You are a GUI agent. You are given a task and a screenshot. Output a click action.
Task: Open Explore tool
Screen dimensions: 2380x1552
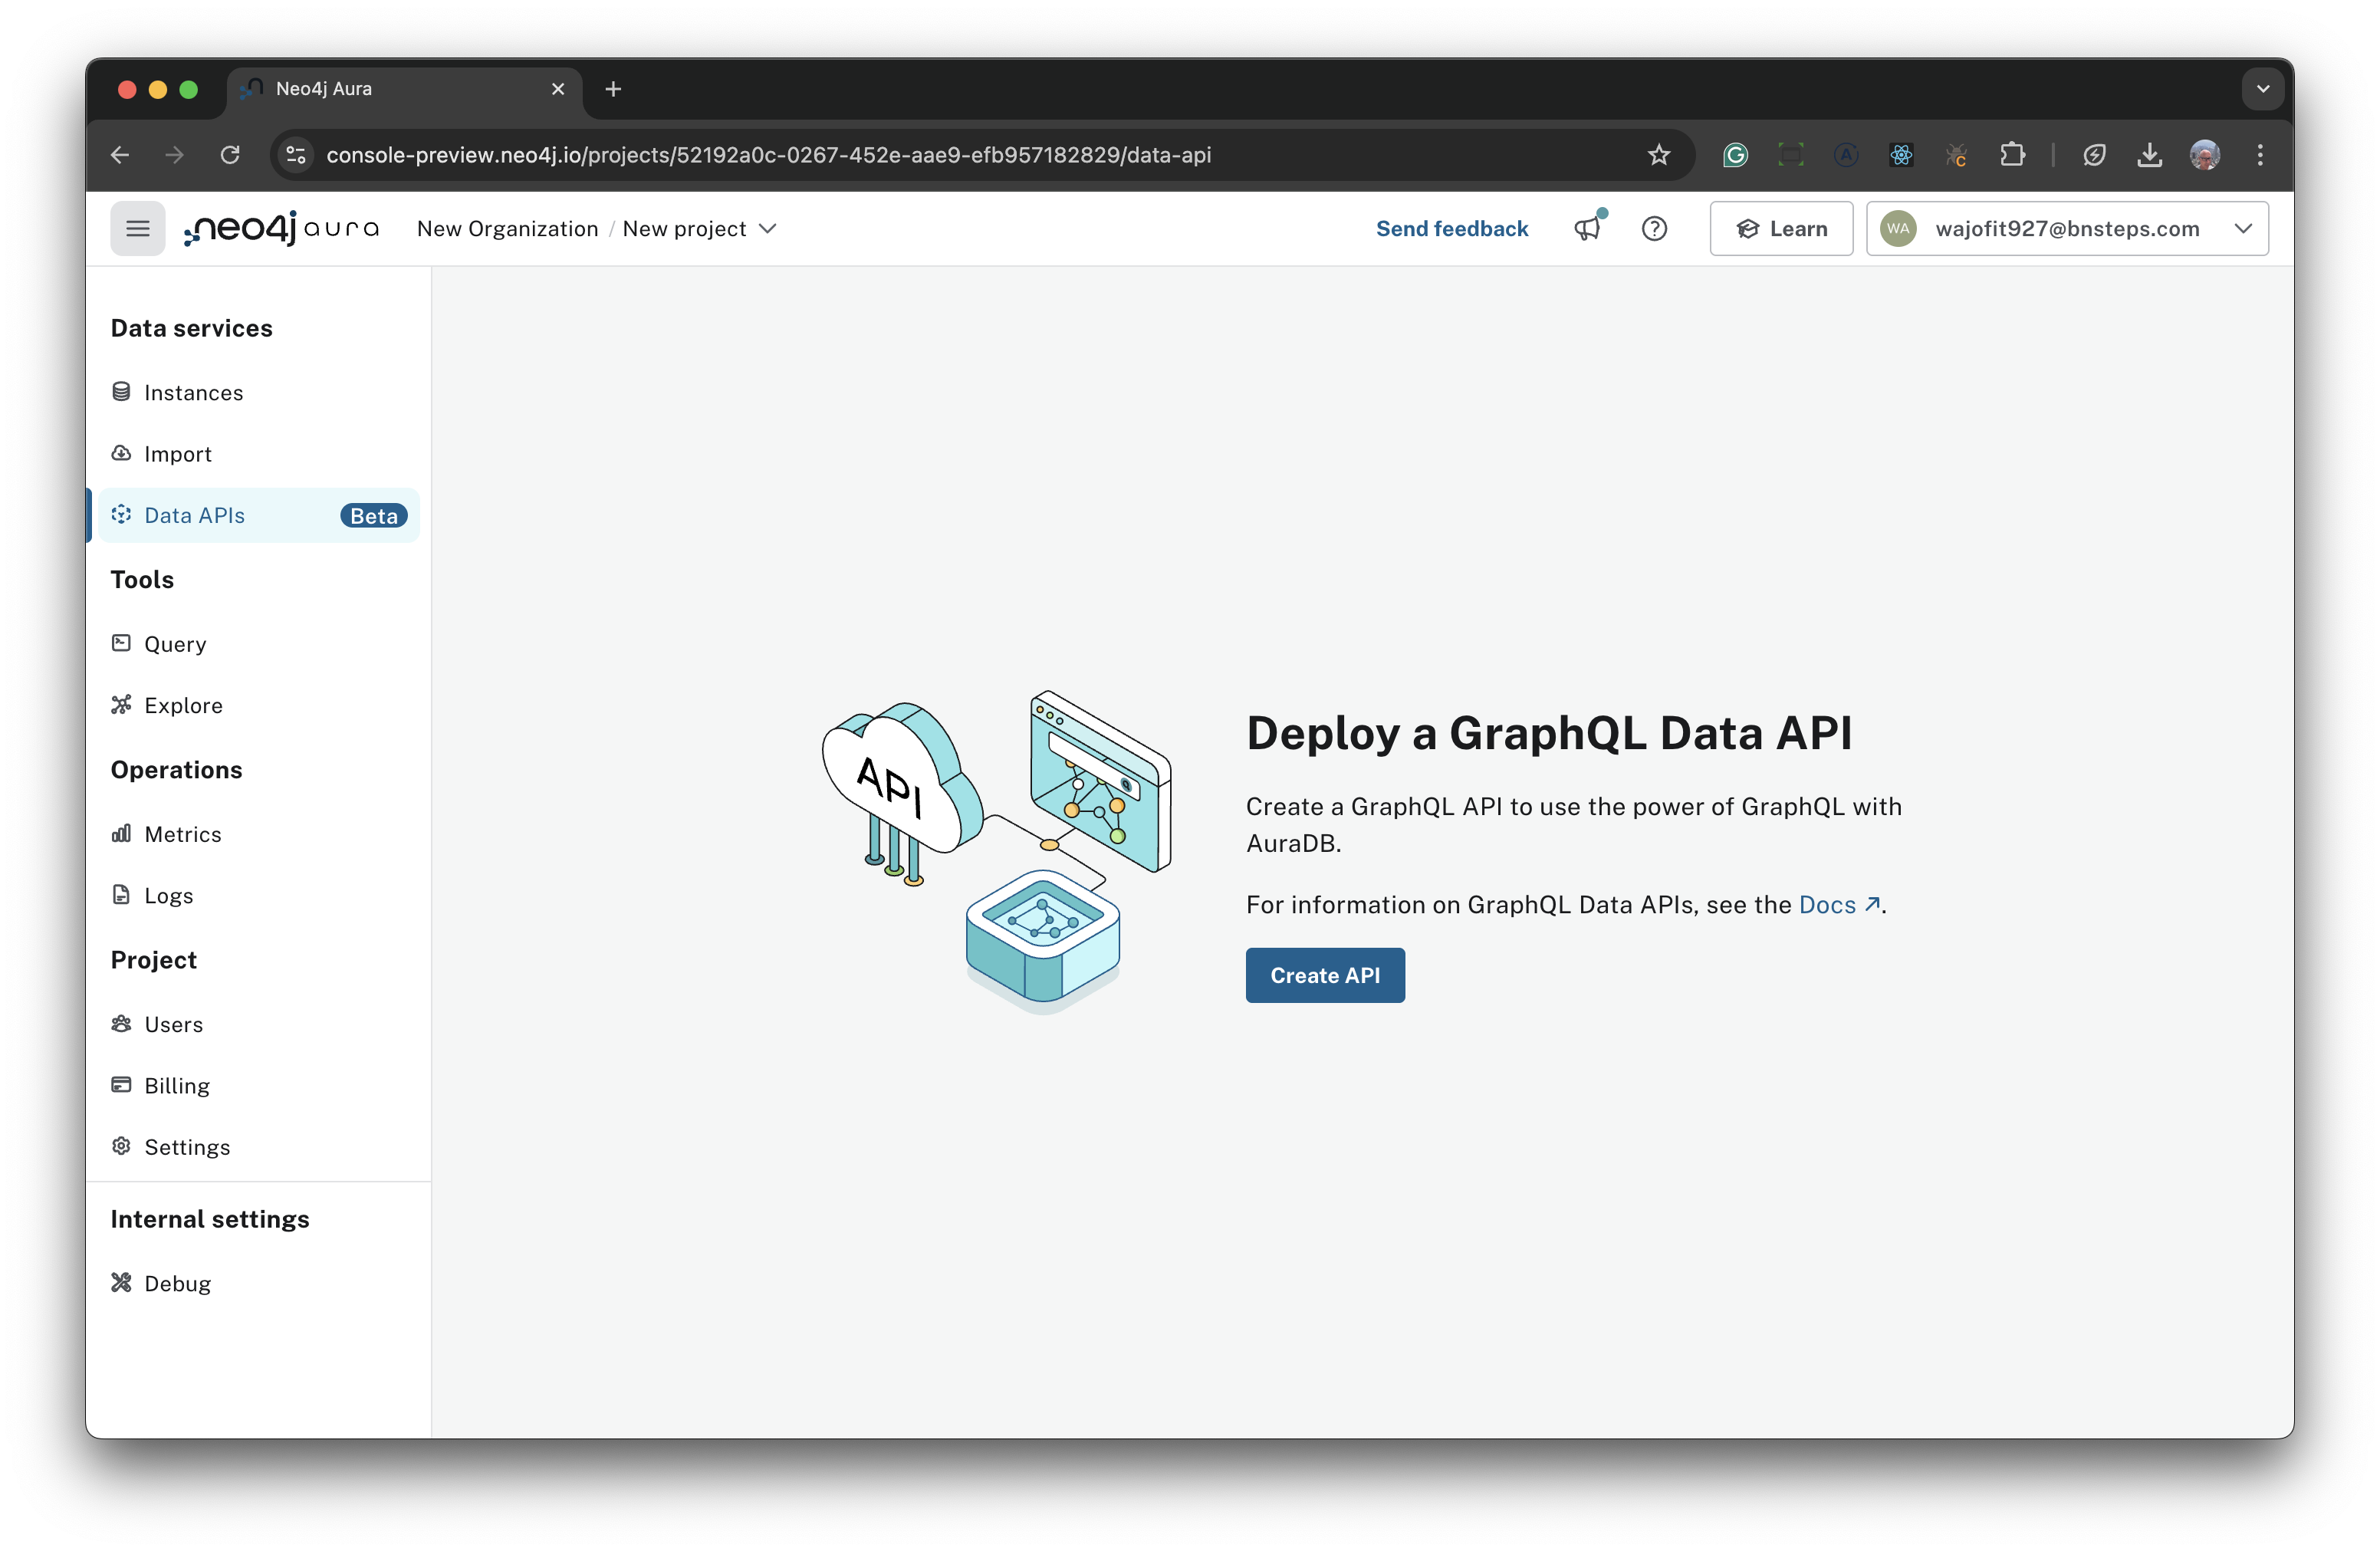click(258, 705)
